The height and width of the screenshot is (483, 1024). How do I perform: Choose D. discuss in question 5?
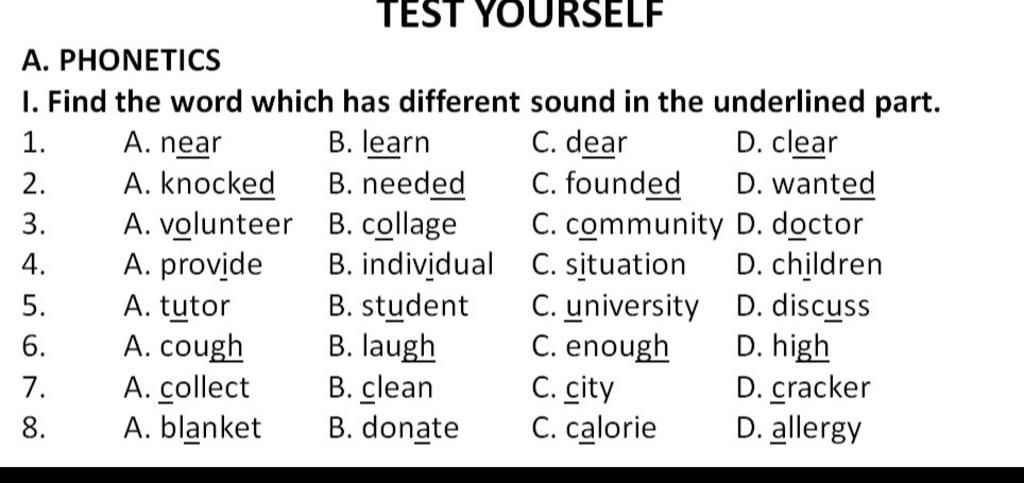(x=803, y=305)
